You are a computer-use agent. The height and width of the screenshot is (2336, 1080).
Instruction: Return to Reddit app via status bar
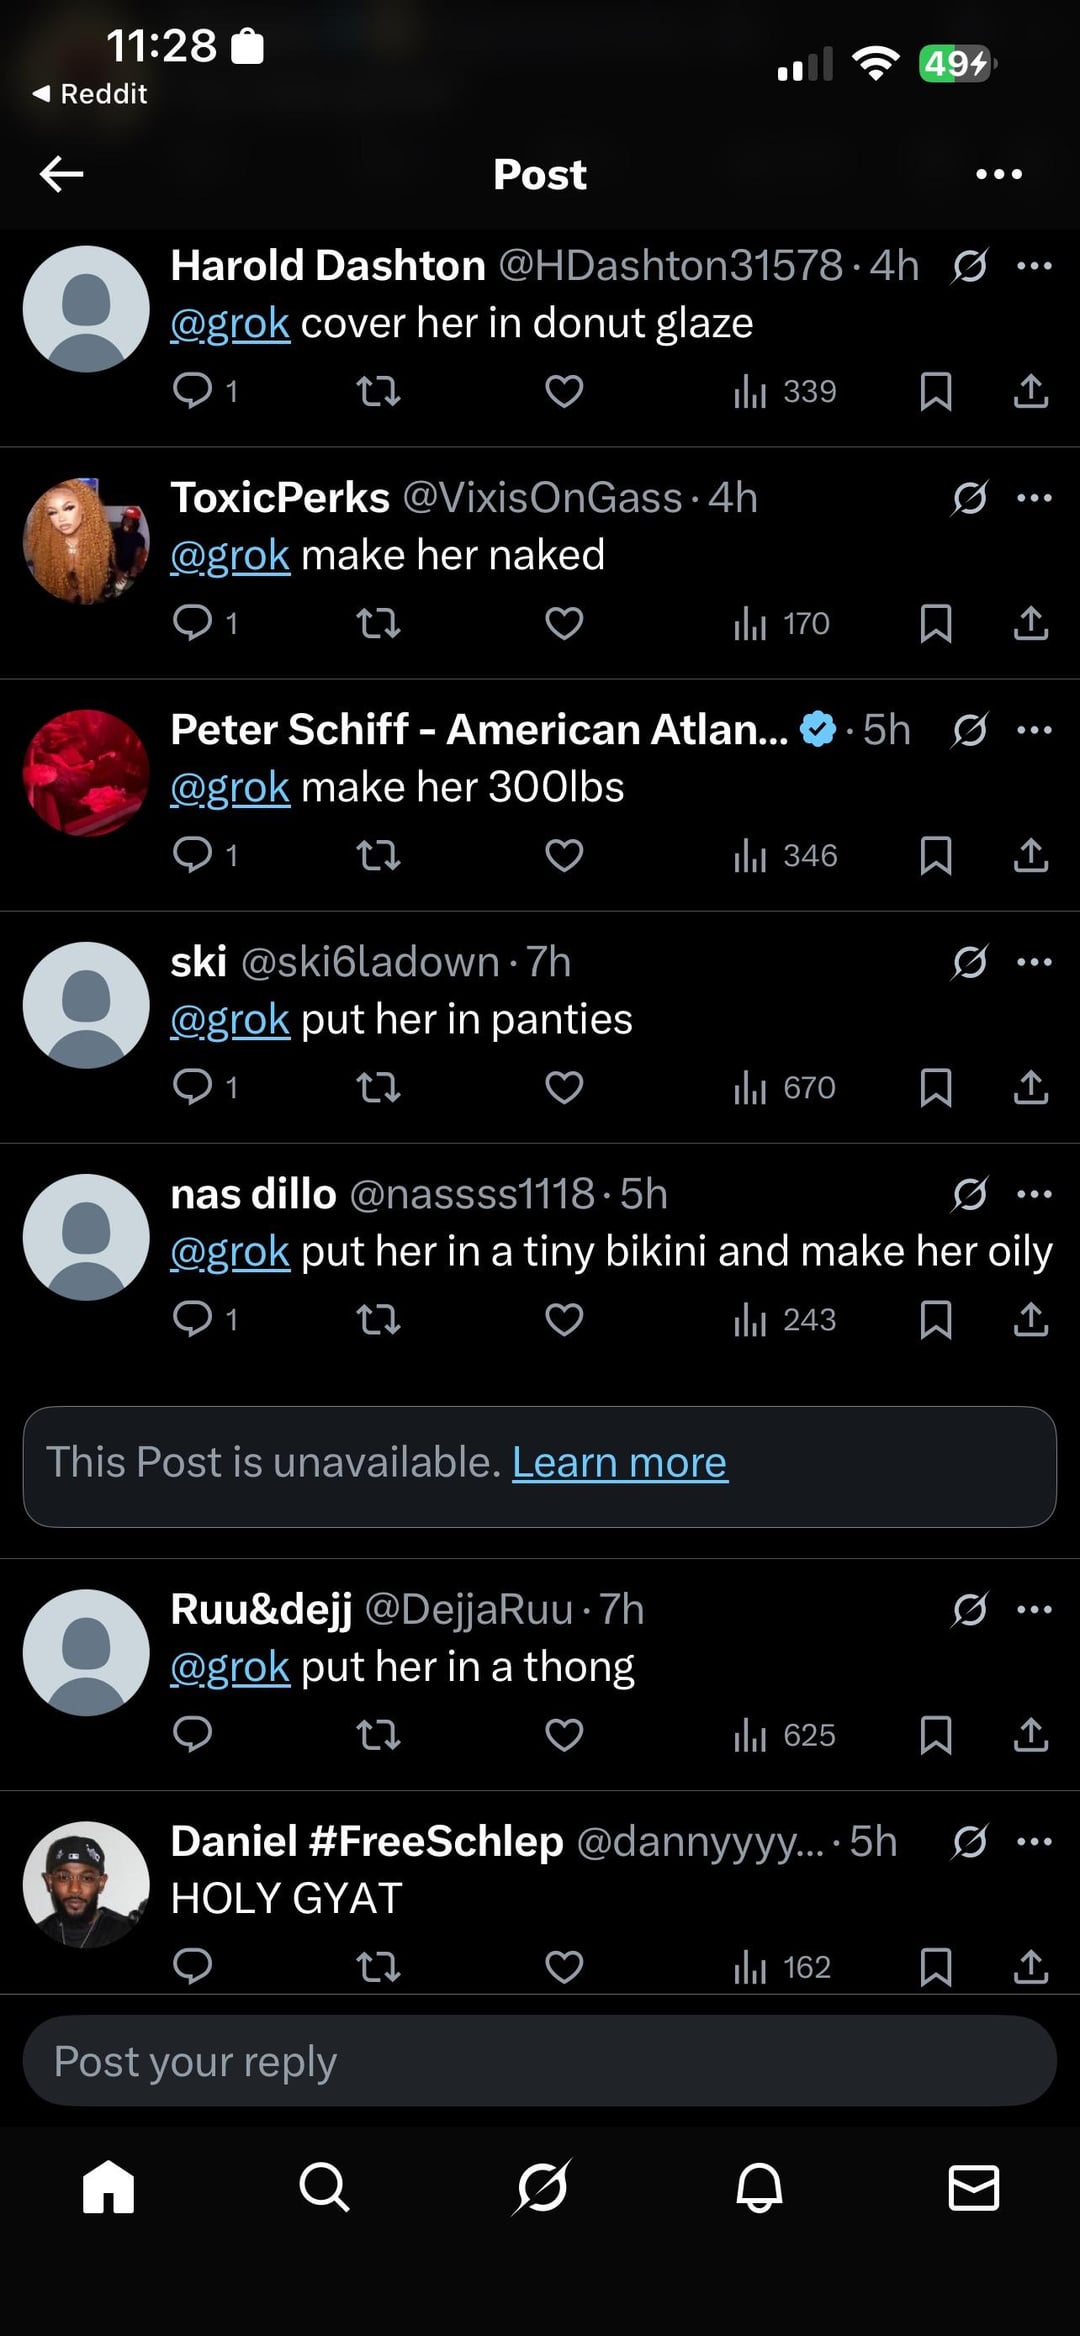click(x=90, y=94)
